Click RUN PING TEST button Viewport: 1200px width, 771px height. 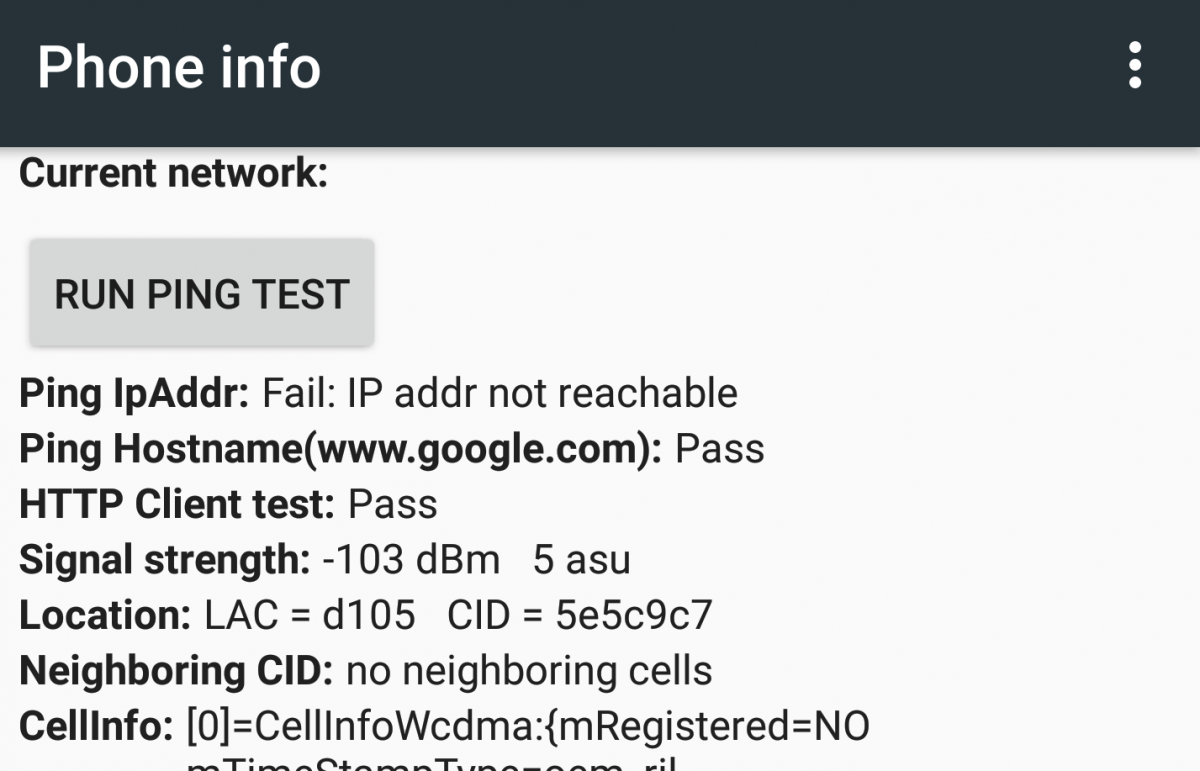(x=201, y=292)
